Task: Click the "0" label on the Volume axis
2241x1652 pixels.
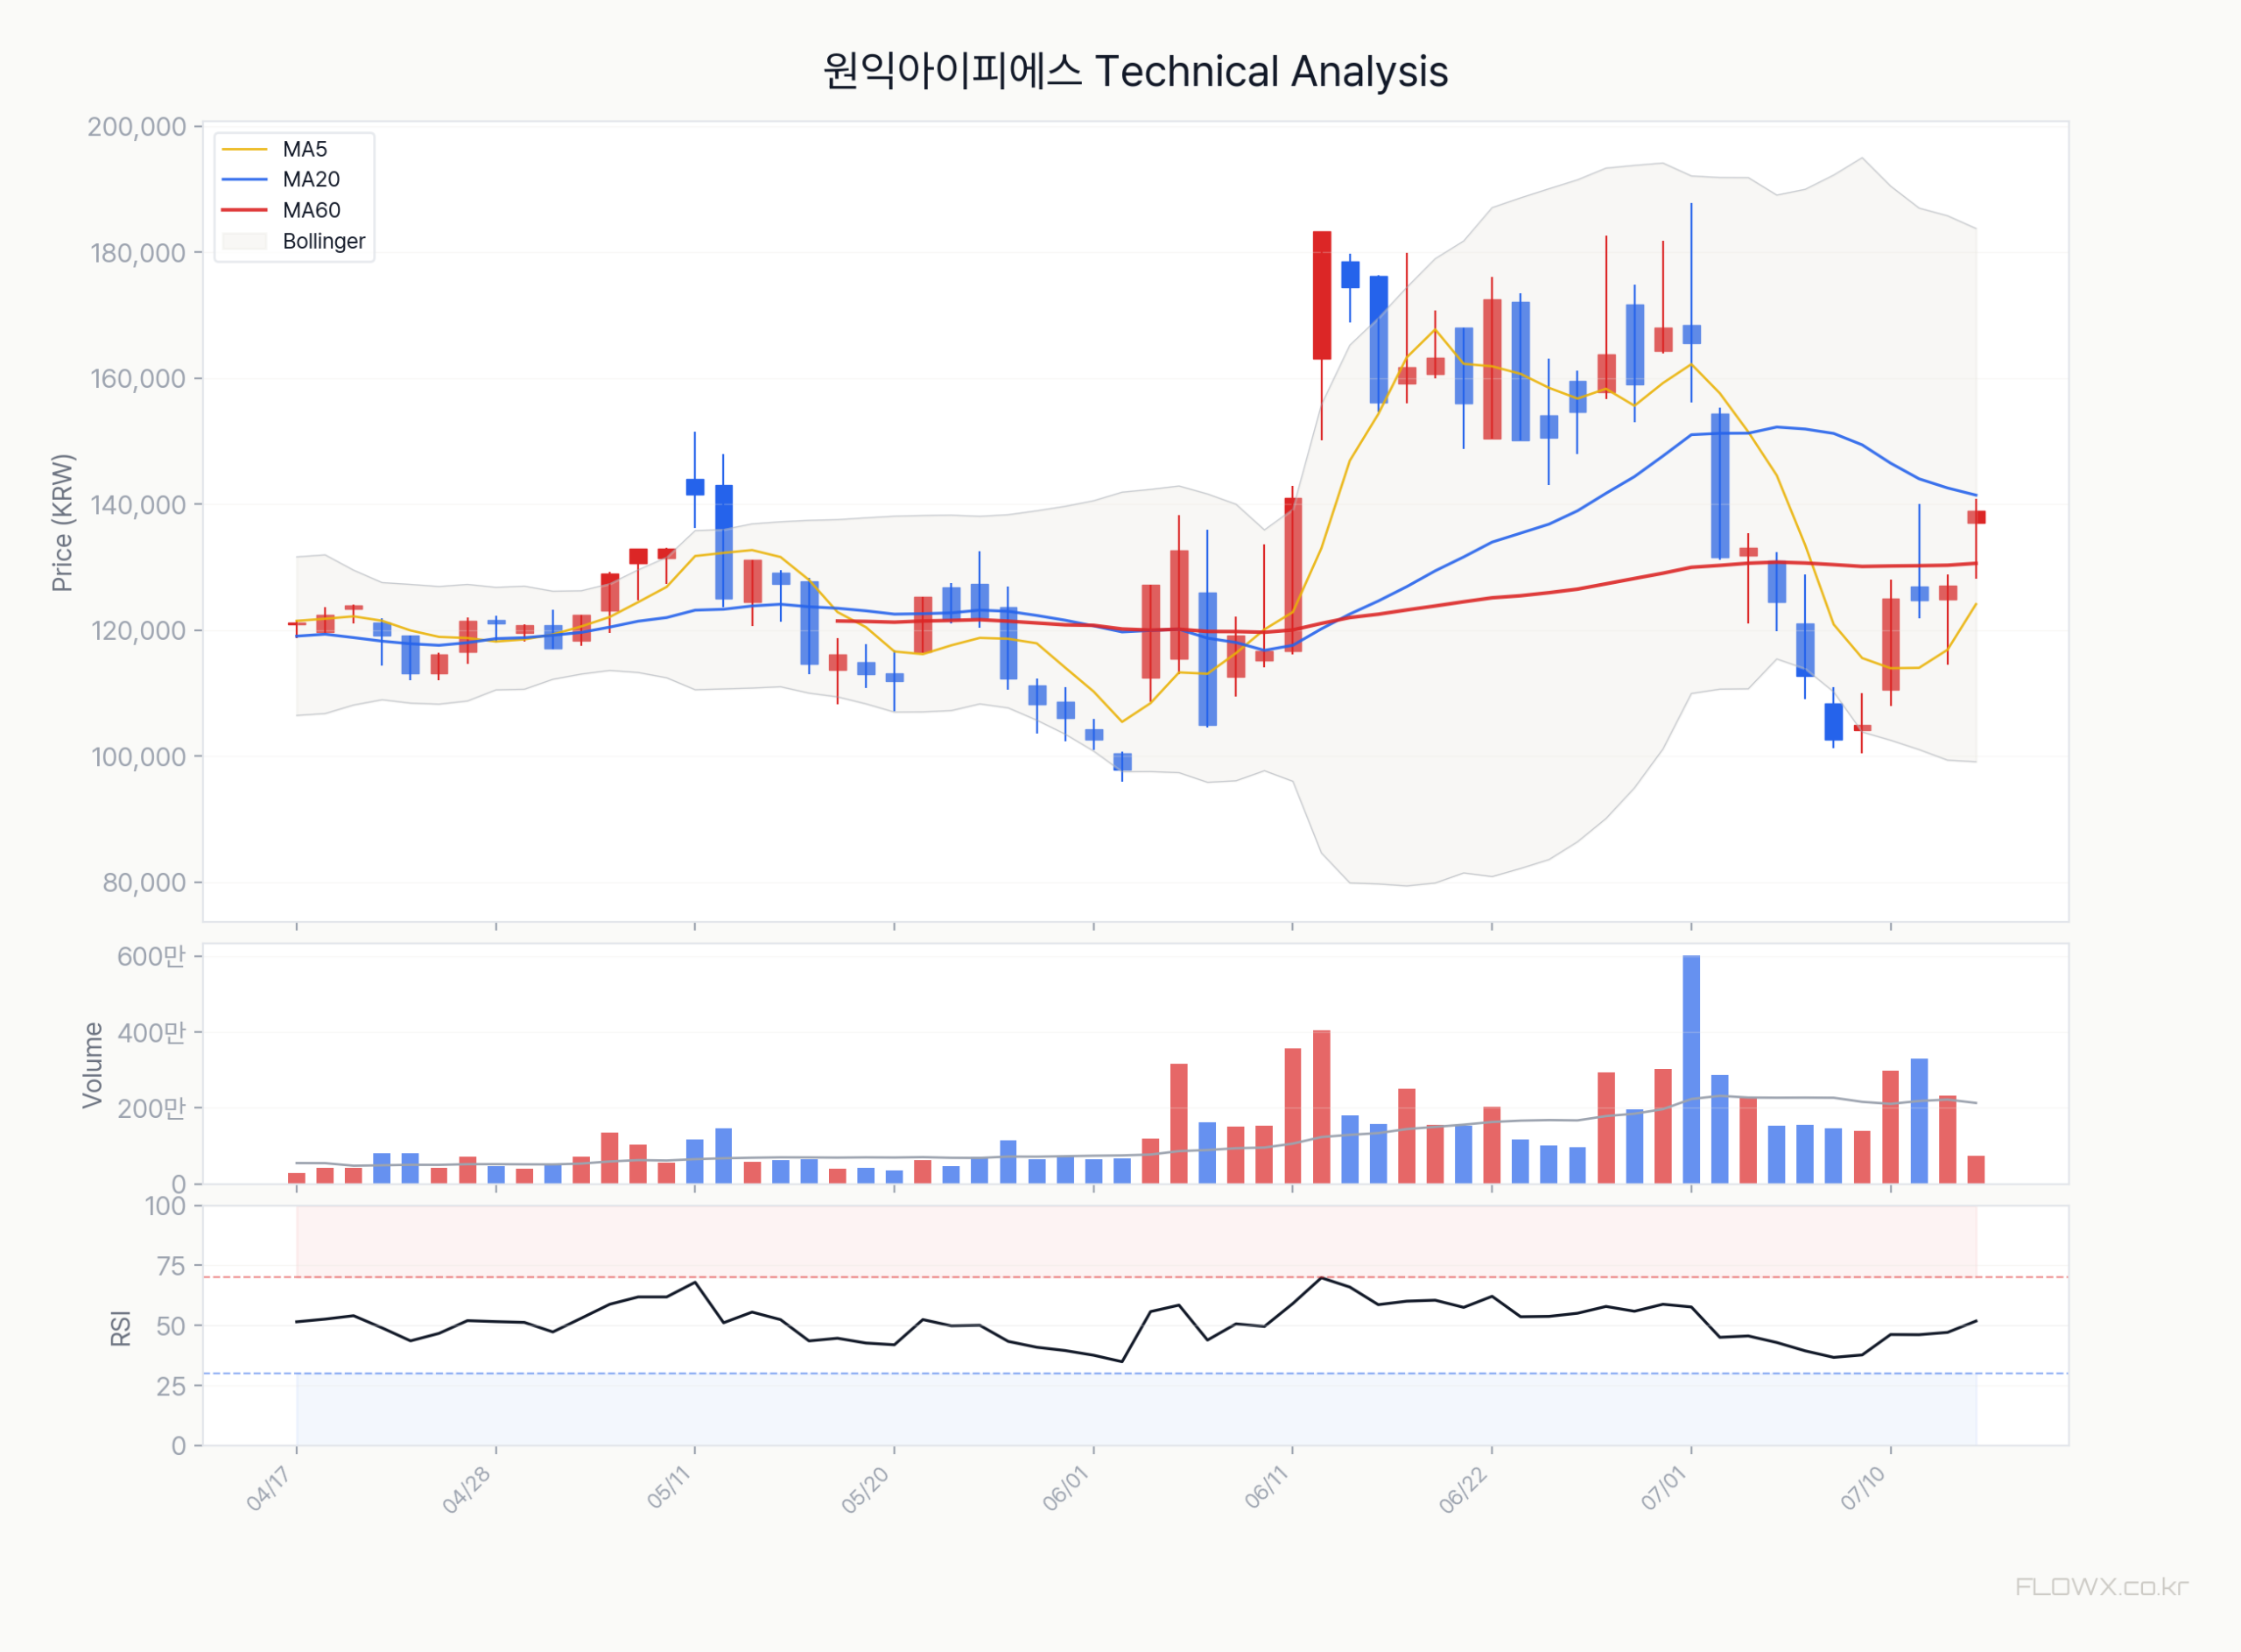Action: pyautogui.click(x=179, y=1184)
